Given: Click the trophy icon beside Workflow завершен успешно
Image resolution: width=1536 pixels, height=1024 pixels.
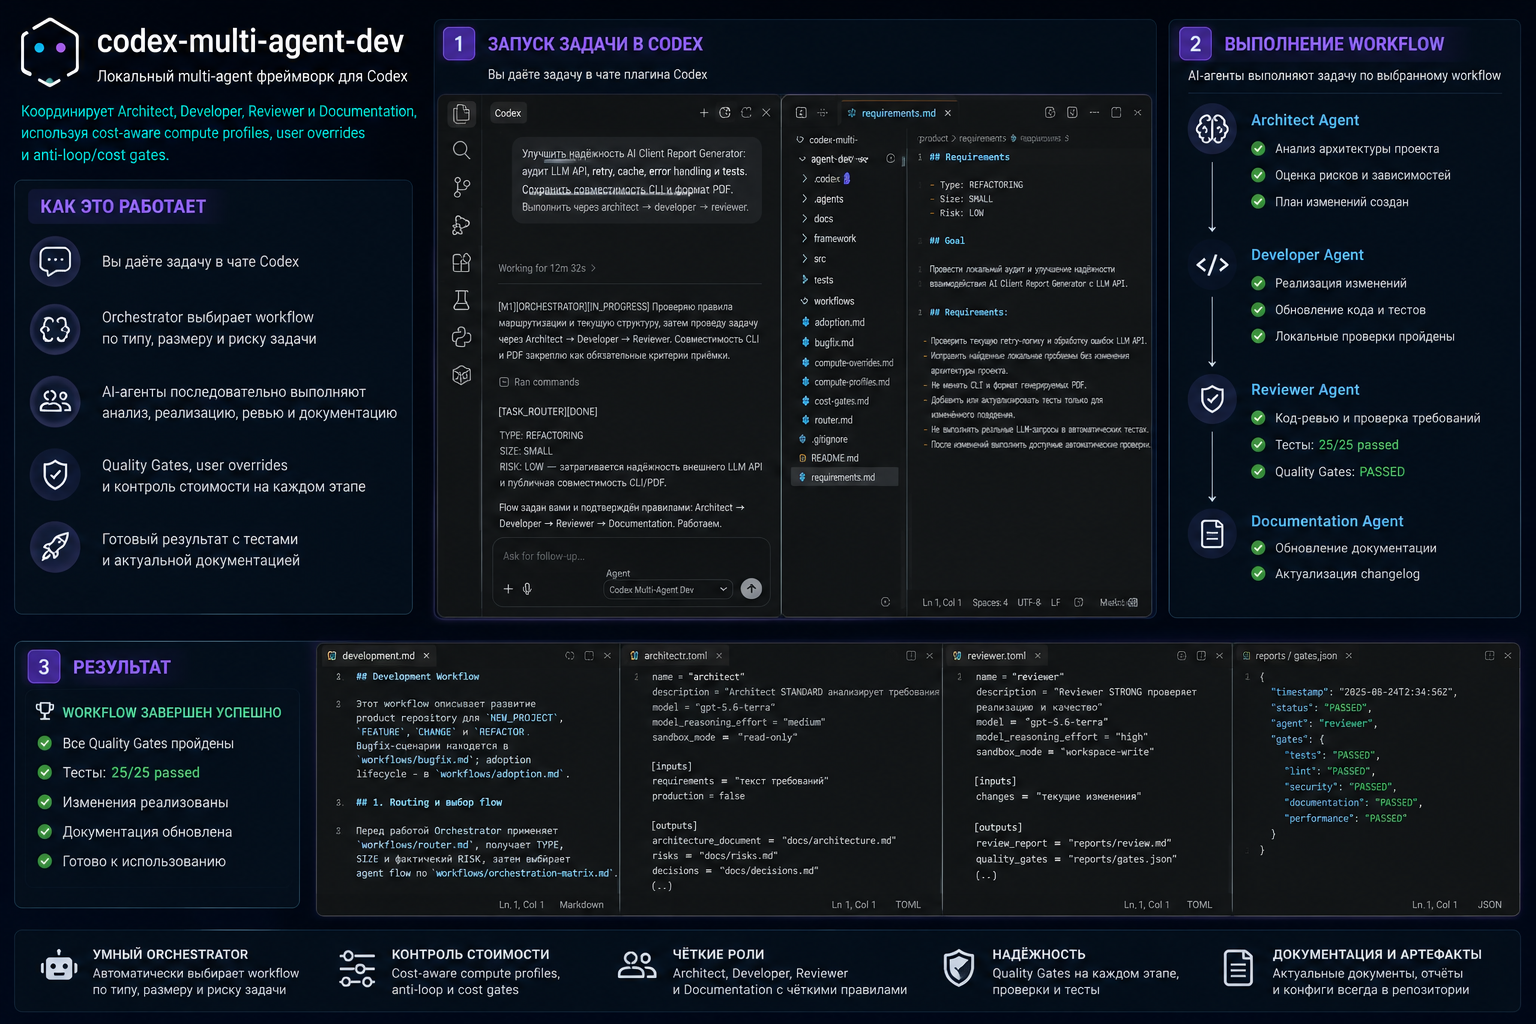Looking at the screenshot, I should click(44, 712).
